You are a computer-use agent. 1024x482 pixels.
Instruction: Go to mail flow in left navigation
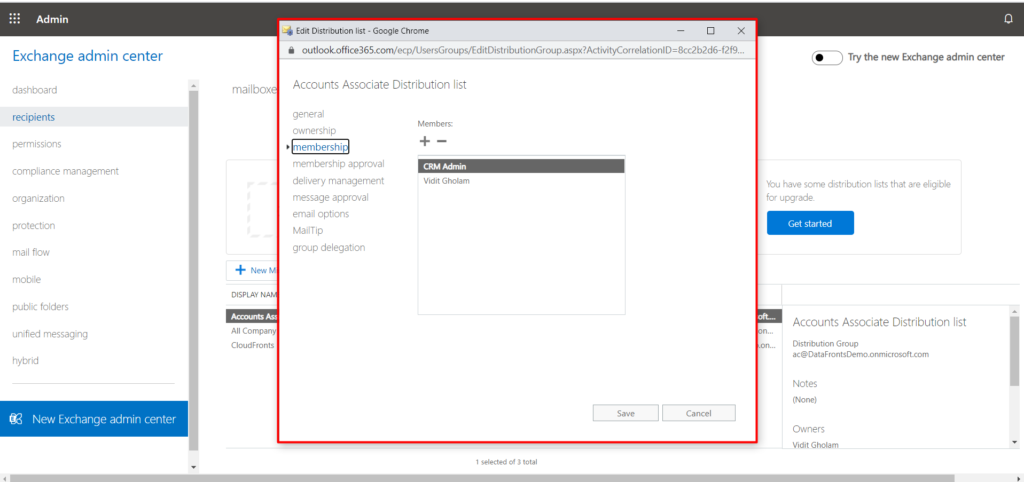tap(31, 252)
